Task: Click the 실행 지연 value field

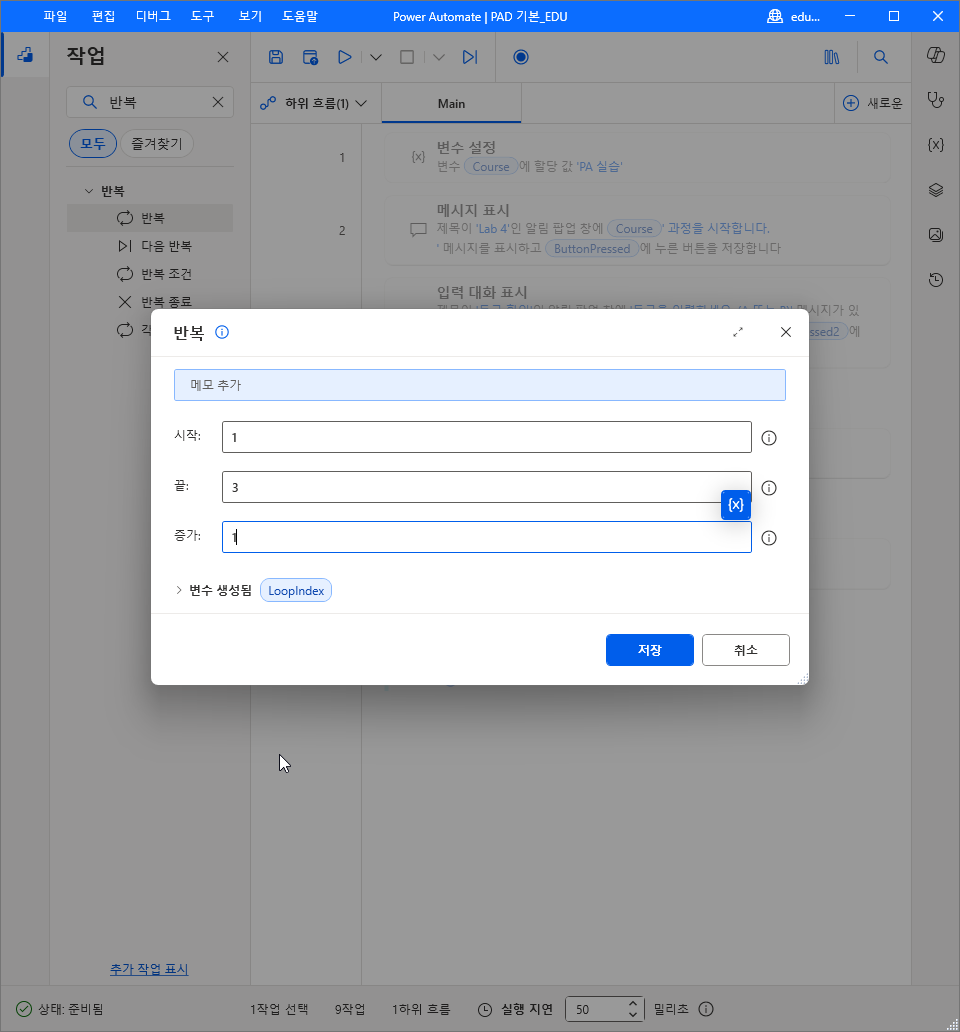Action: 595,1009
